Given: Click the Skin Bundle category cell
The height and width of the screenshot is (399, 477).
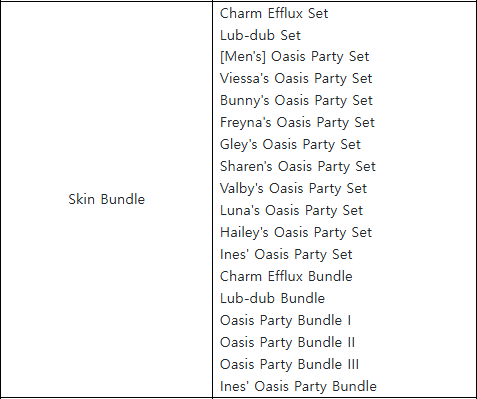Looking at the screenshot, I should [106, 199].
